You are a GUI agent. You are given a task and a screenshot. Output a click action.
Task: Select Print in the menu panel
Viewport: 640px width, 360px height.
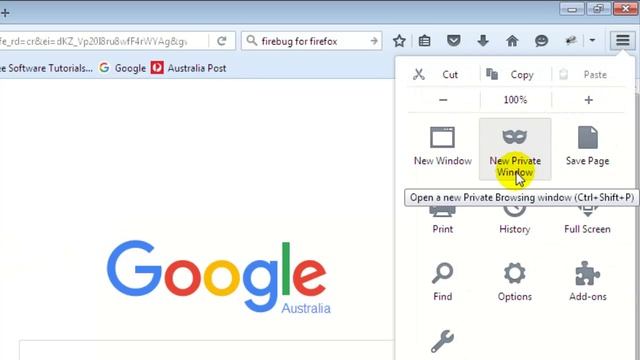(443, 222)
